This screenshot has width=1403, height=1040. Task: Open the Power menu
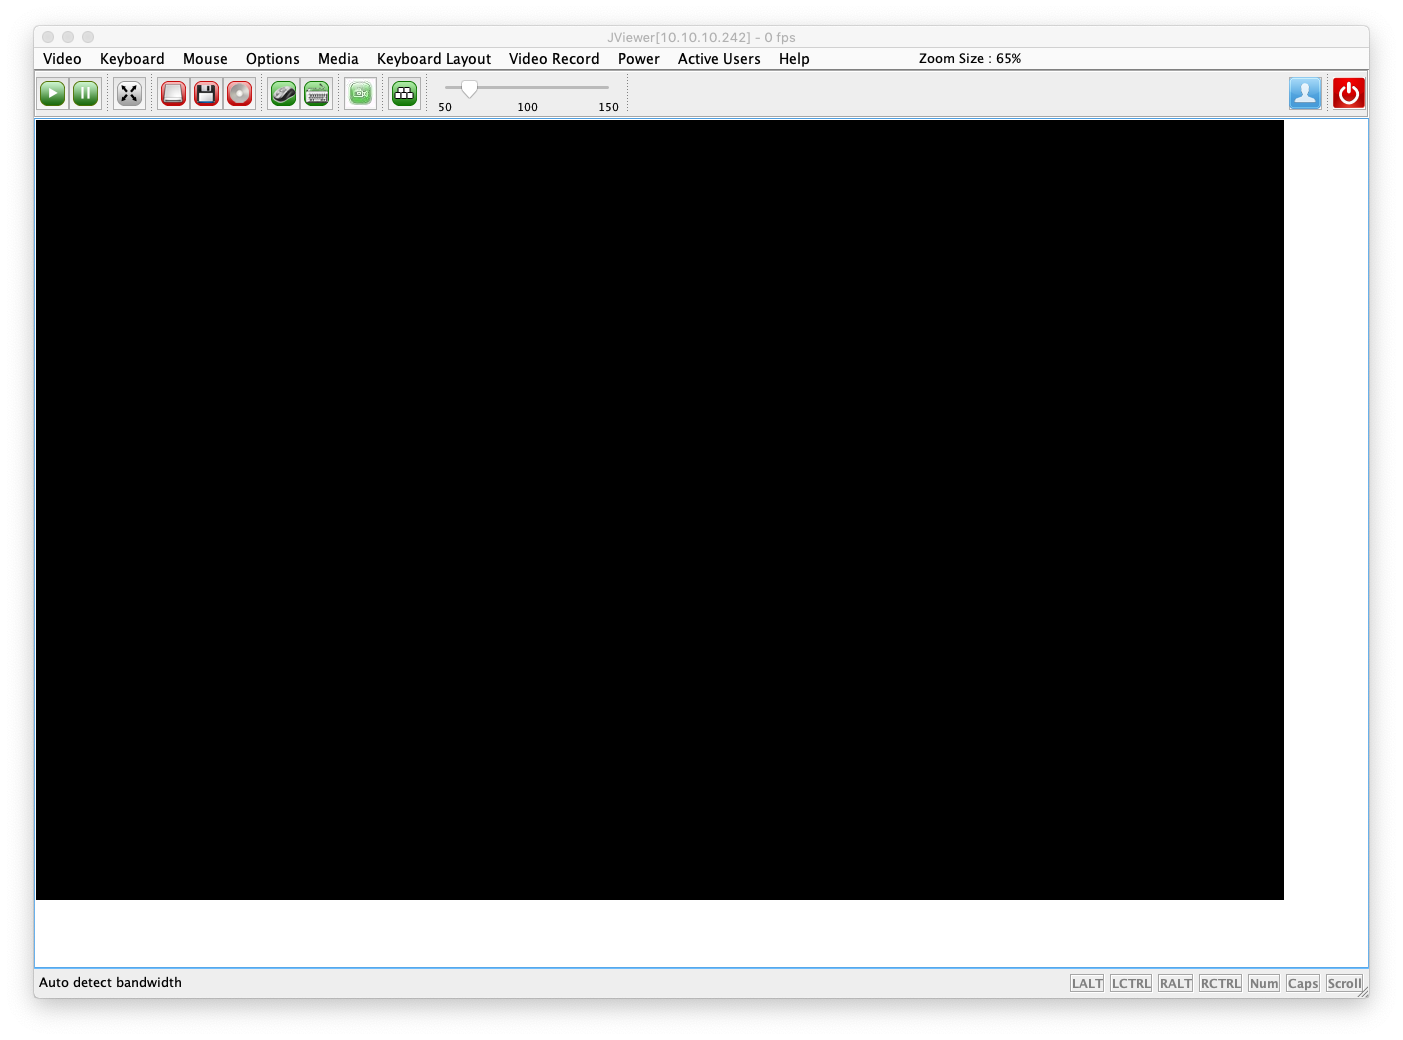(x=639, y=59)
